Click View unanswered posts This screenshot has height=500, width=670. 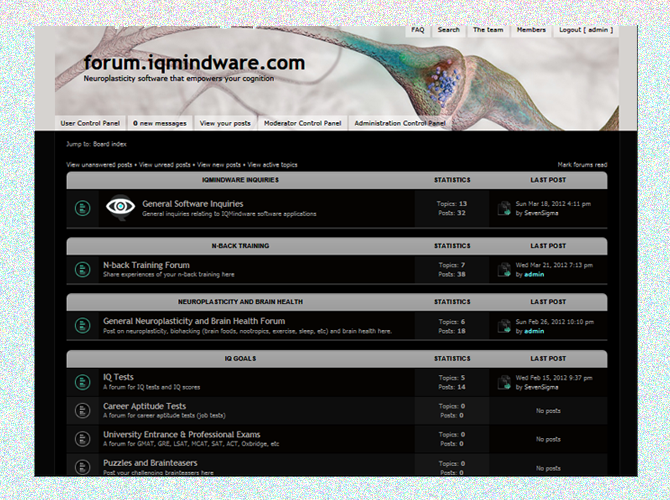(x=99, y=165)
